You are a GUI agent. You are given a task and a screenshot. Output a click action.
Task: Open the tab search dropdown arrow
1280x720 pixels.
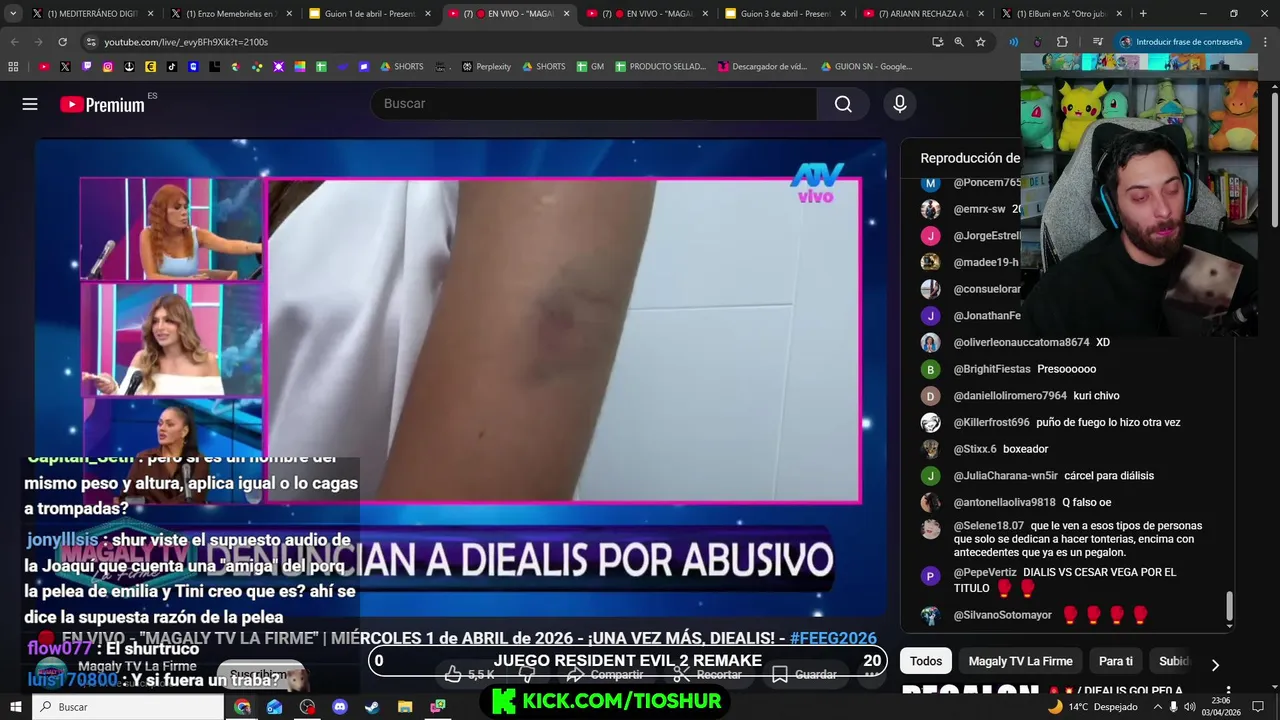[13, 14]
